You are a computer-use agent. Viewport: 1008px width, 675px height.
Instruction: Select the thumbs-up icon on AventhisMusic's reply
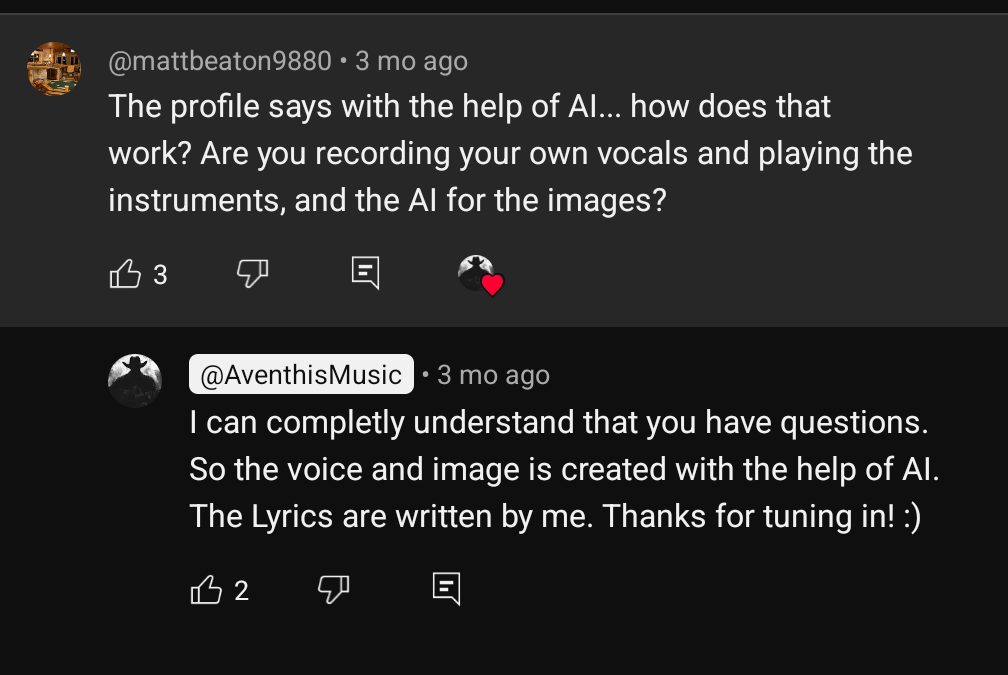pyautogui.click(x=207, y=589)
